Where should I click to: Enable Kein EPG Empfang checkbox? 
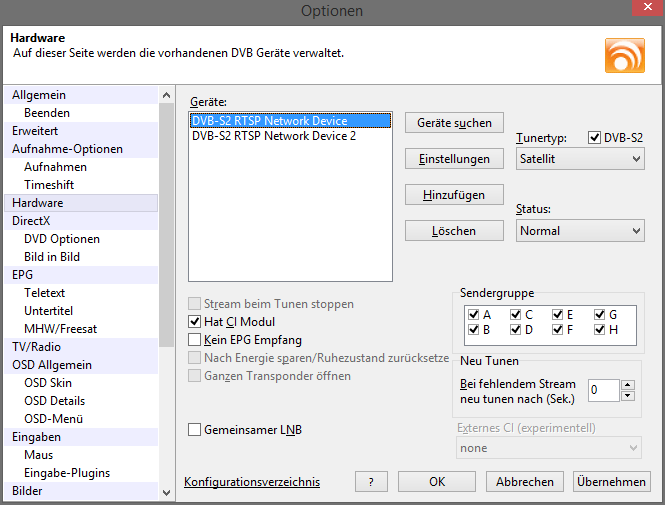[x=195, y=340]
